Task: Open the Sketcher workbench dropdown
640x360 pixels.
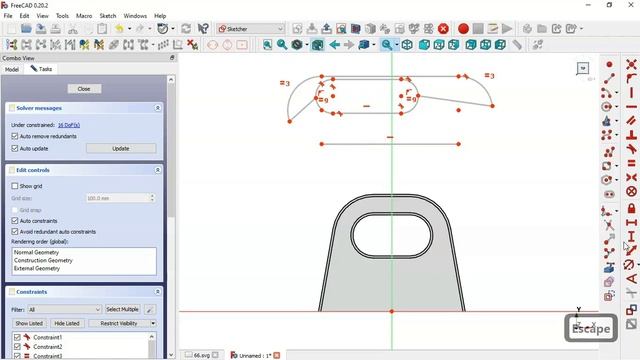Action: (x=251, y=29)
